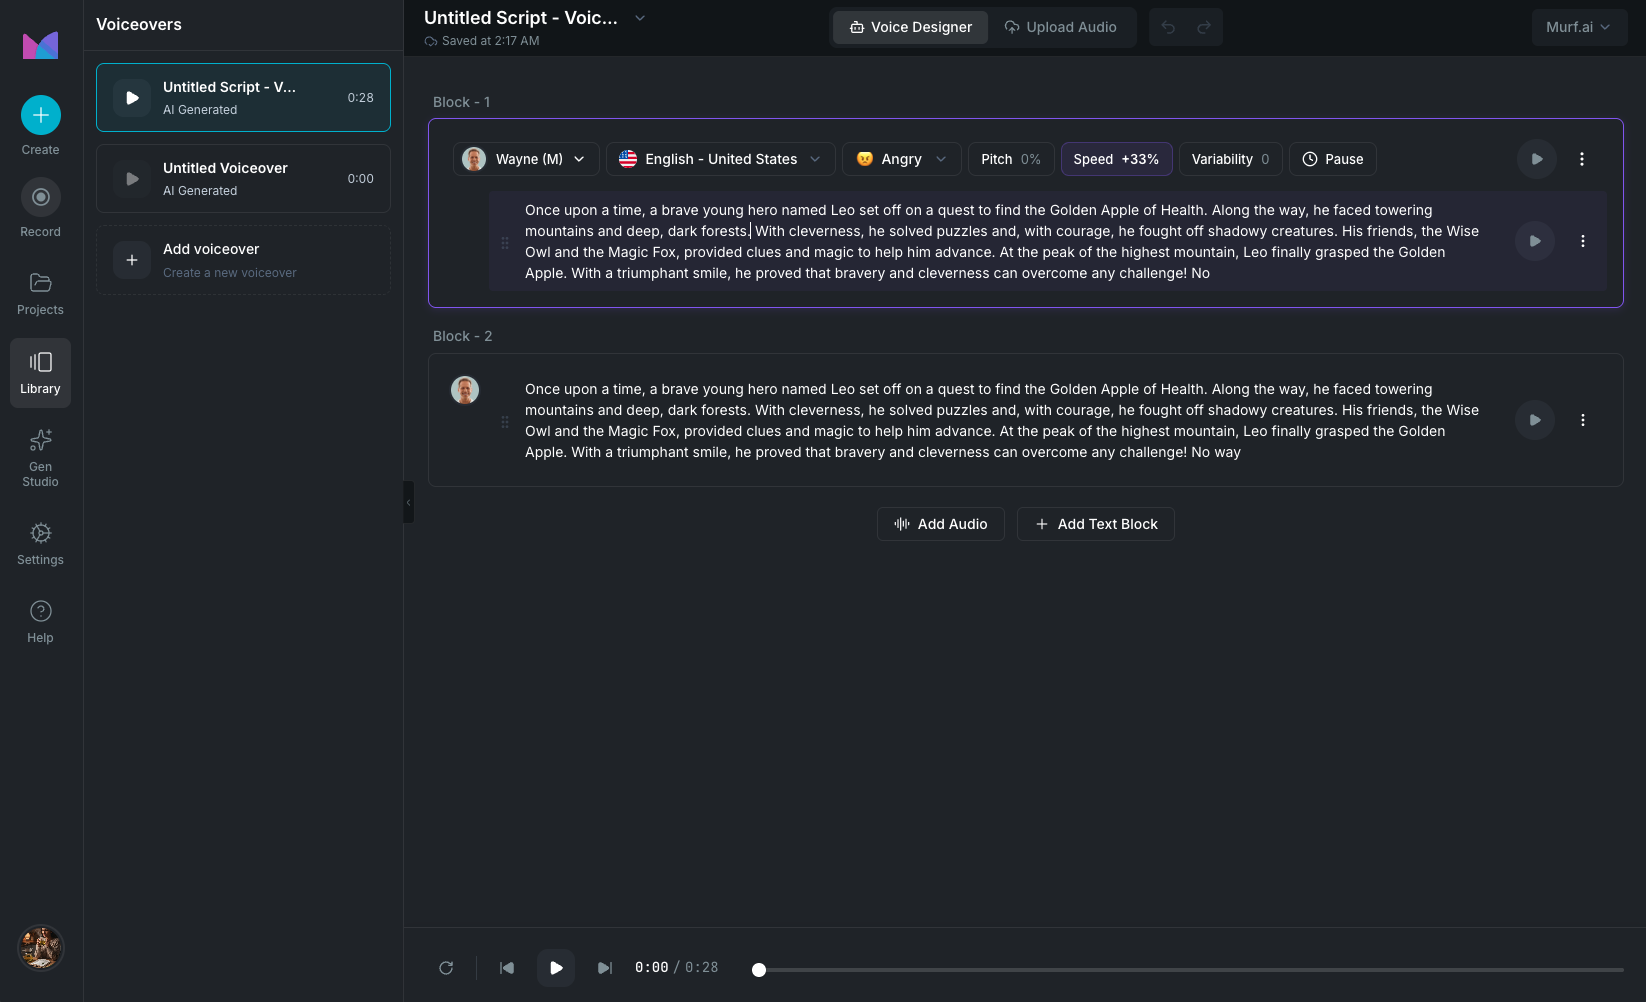Open Projects from the left sidebar

pyautogui.click(x=40, y=283)
